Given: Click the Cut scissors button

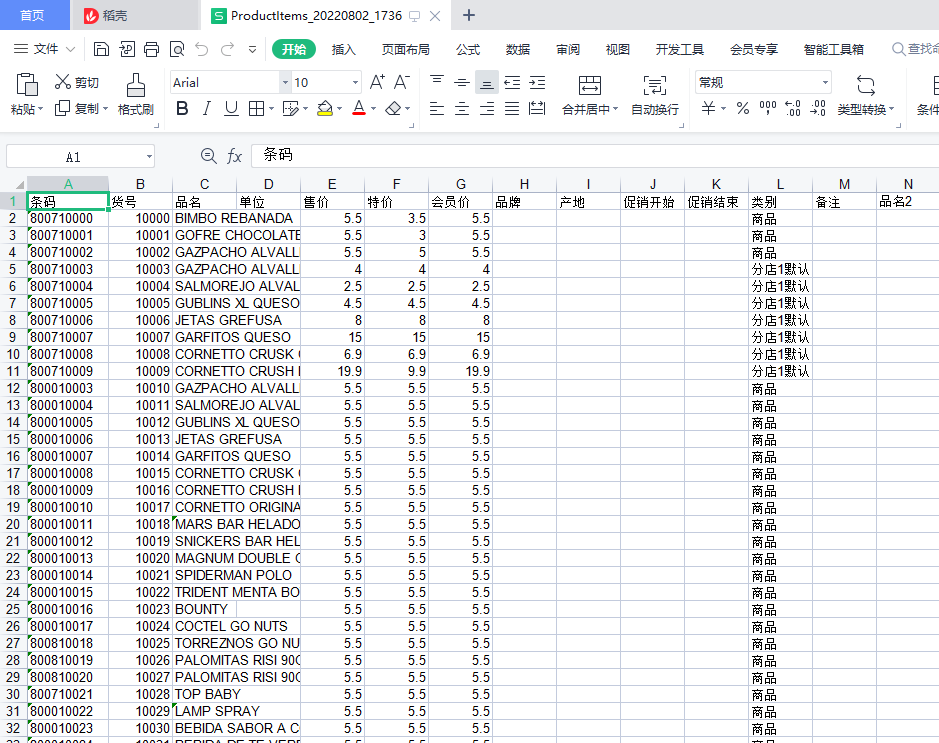Looking at the screenshot, I should click(76, 82).
